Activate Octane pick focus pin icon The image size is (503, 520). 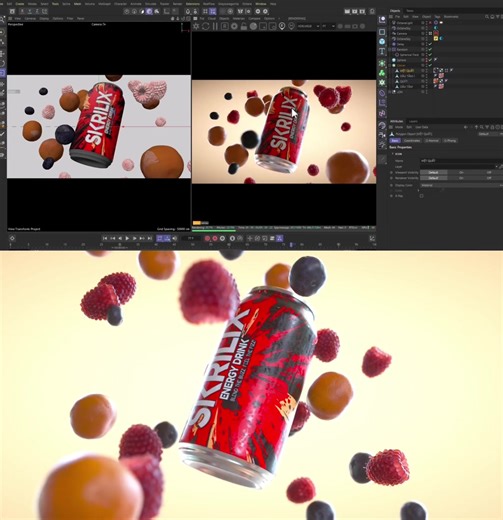[282, 26]
